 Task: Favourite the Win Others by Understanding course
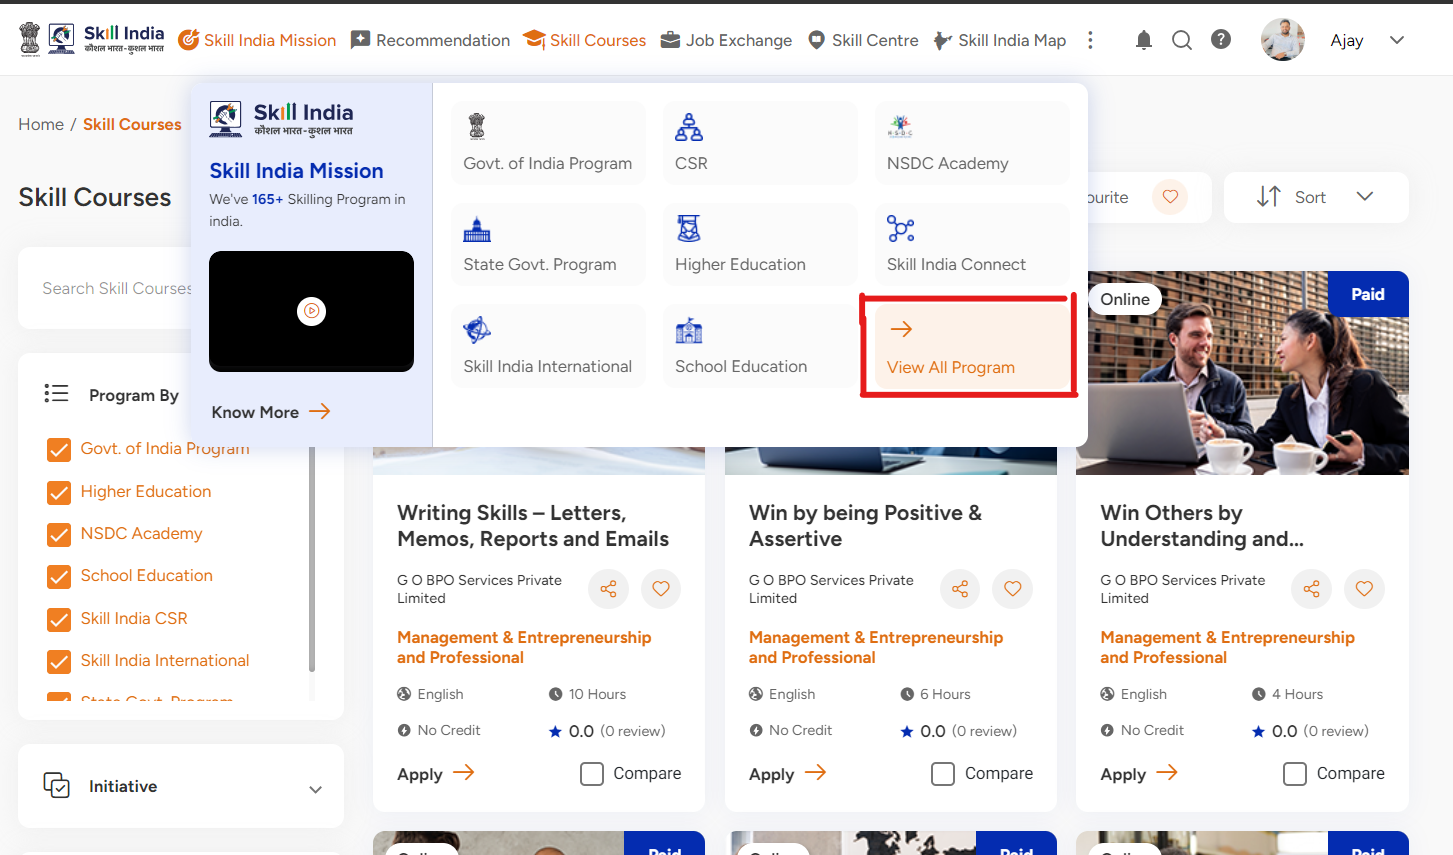[x=1365, y=589]
